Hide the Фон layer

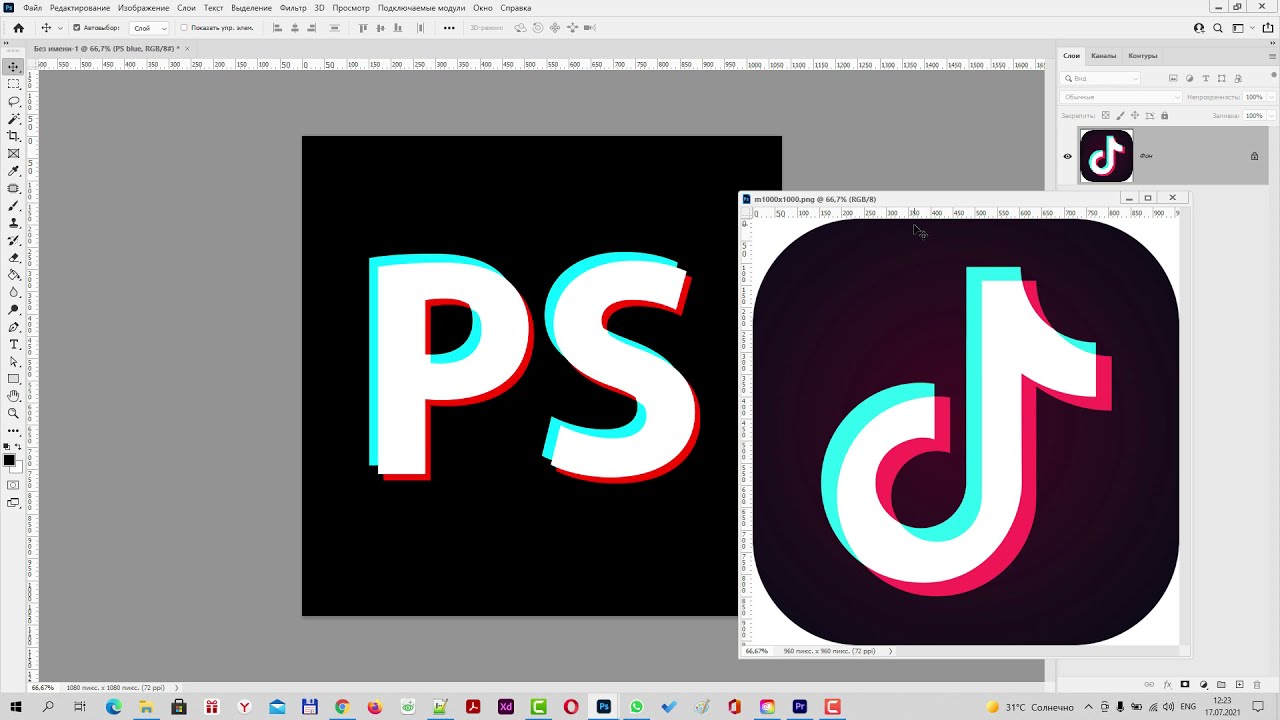coord(1067,156)
